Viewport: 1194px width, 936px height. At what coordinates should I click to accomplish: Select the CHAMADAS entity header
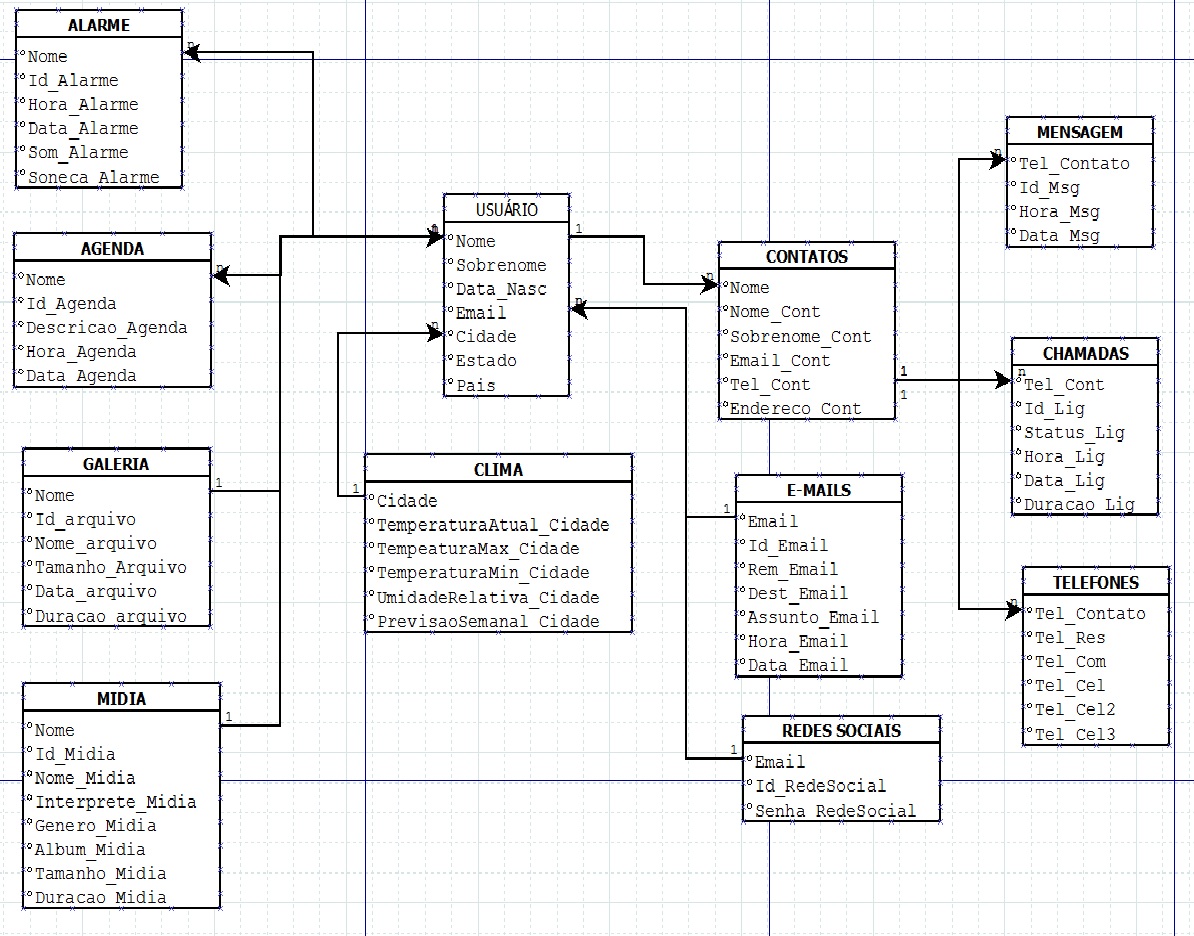click(1084, 353)
